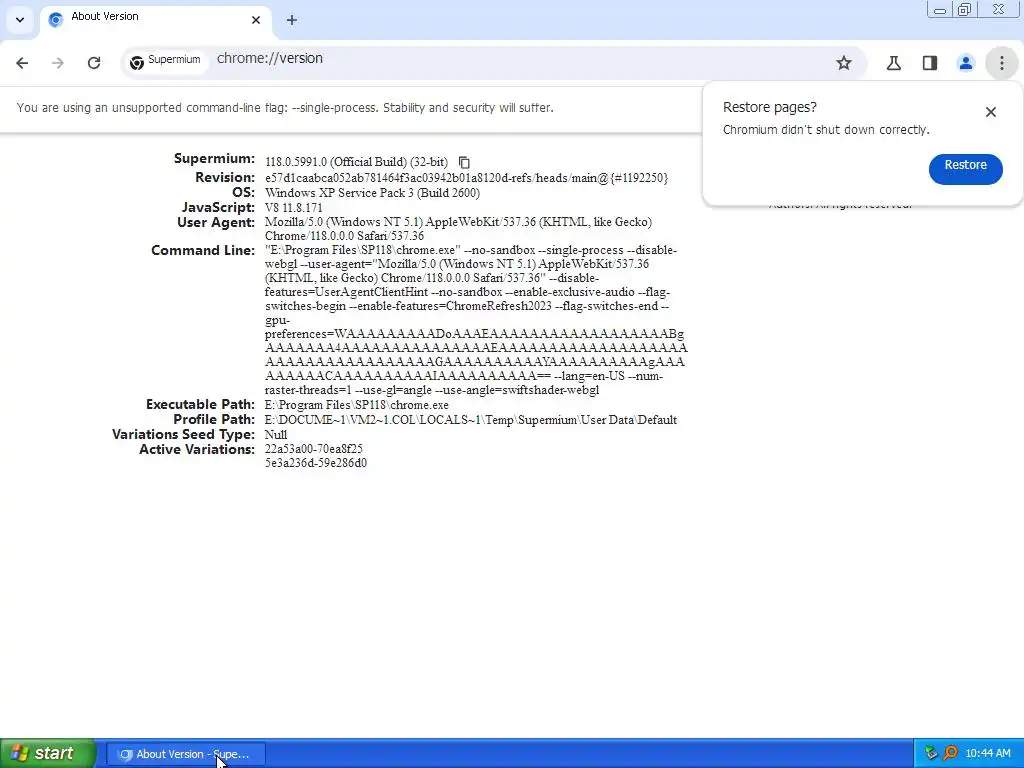Click variation 5e3a236d-59e286d0

pyautogui.click(x=315, y=463)
